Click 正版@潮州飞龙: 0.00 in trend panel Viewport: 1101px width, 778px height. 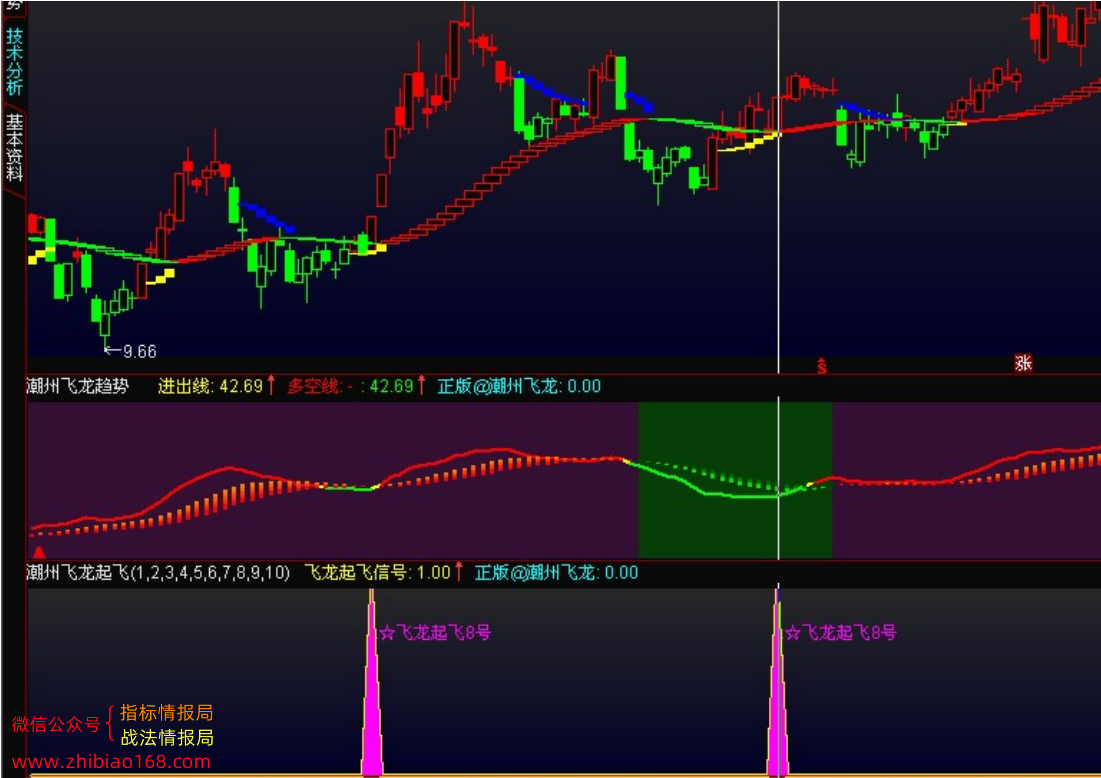pos(519,386)
